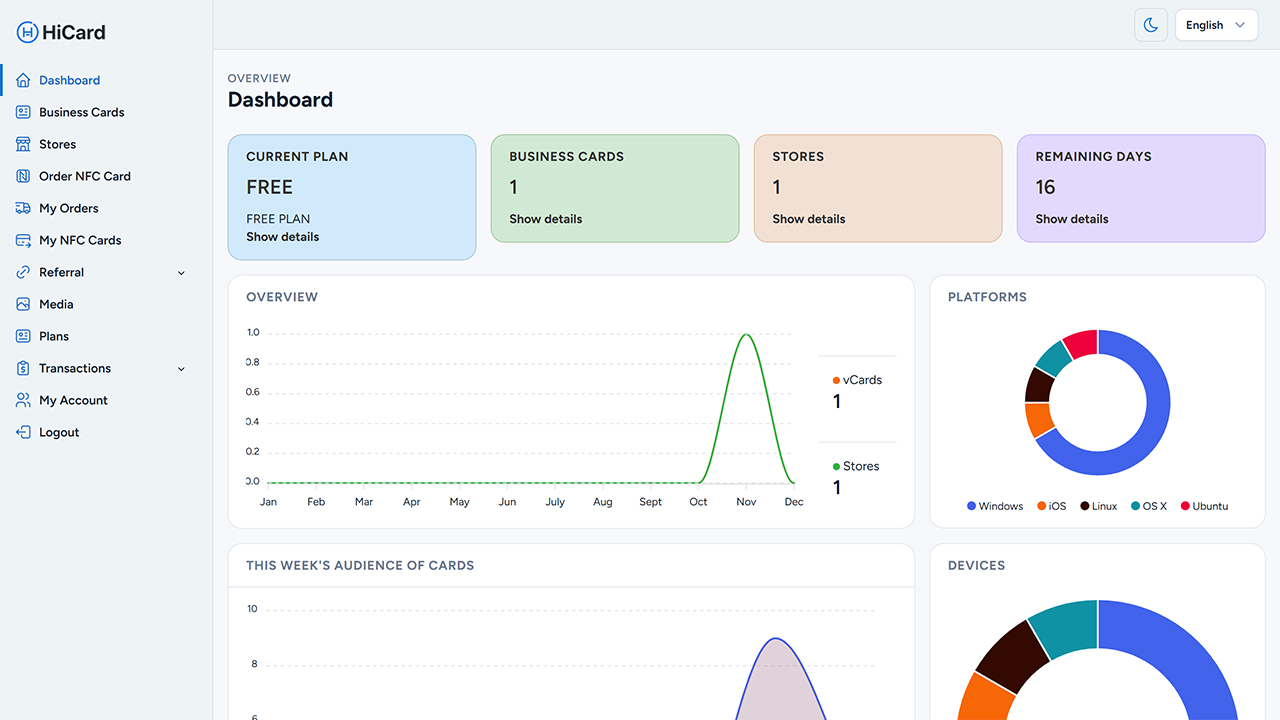Toggle Ubuntu legend in Platforms chart
This screenshot has width=1280, height=720.
[x=1205, y=506]
